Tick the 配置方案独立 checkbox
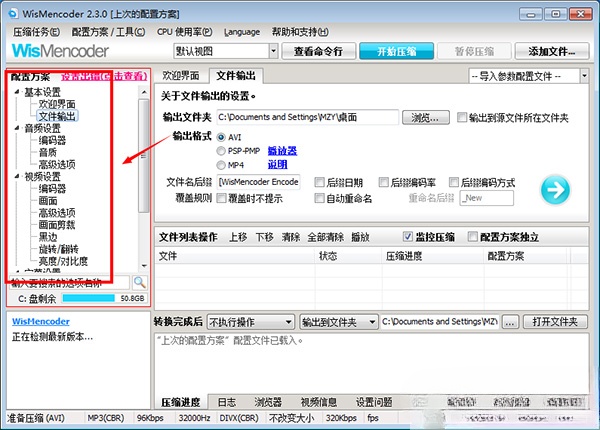The image size is (600, 430). [x=473, y=237]
